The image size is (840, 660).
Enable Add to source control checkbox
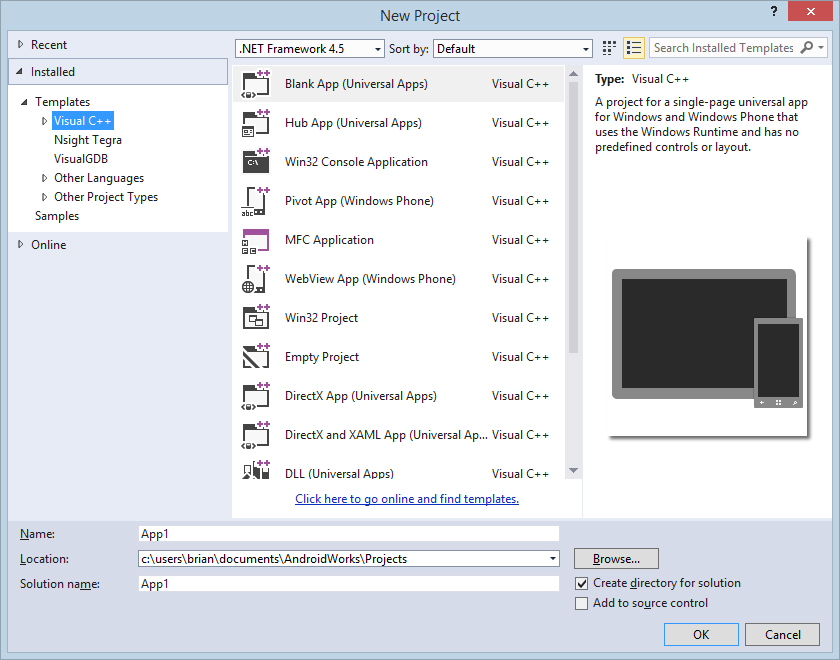pos(582,603)
